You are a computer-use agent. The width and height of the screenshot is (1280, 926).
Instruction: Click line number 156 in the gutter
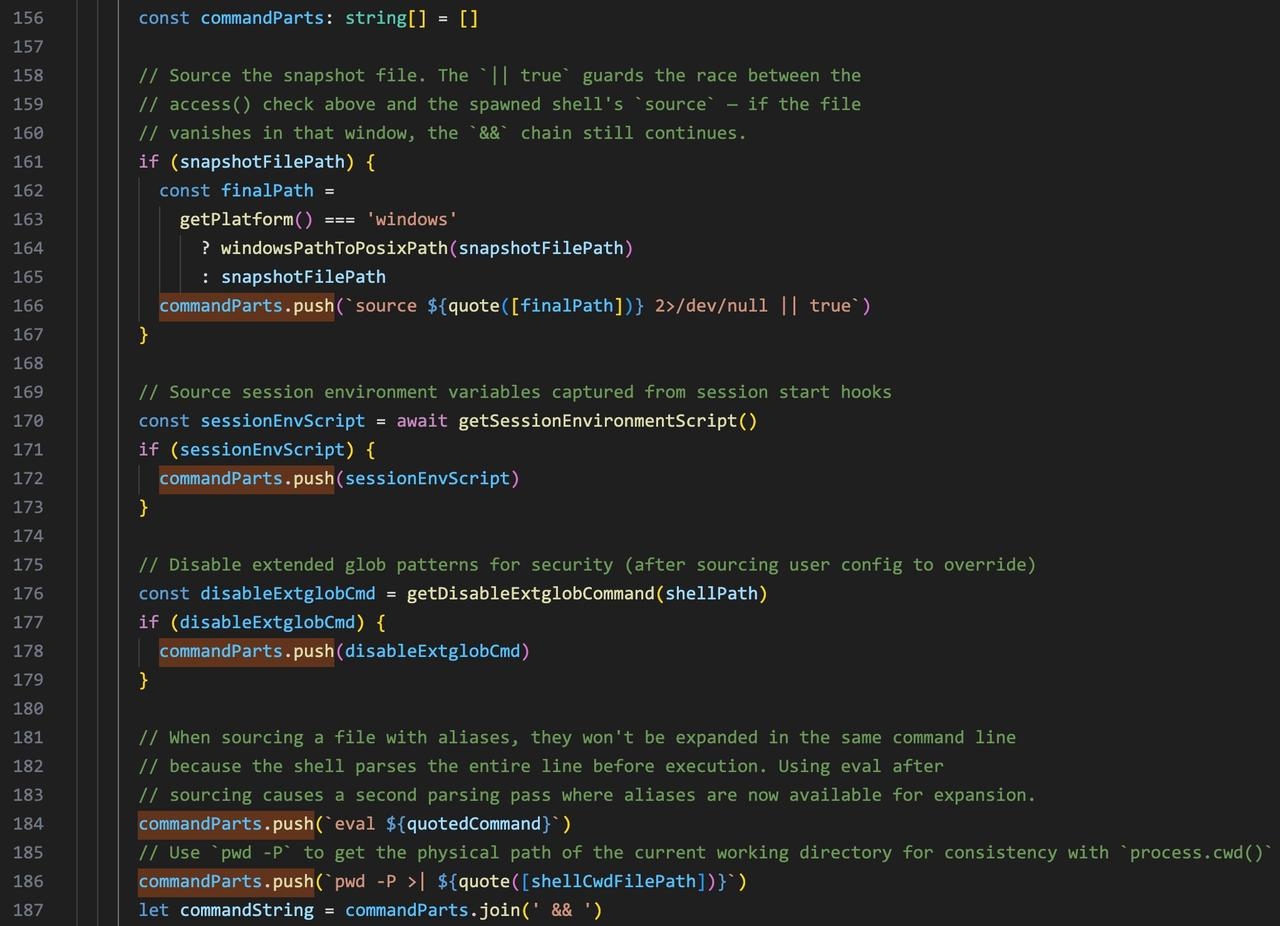28,18
